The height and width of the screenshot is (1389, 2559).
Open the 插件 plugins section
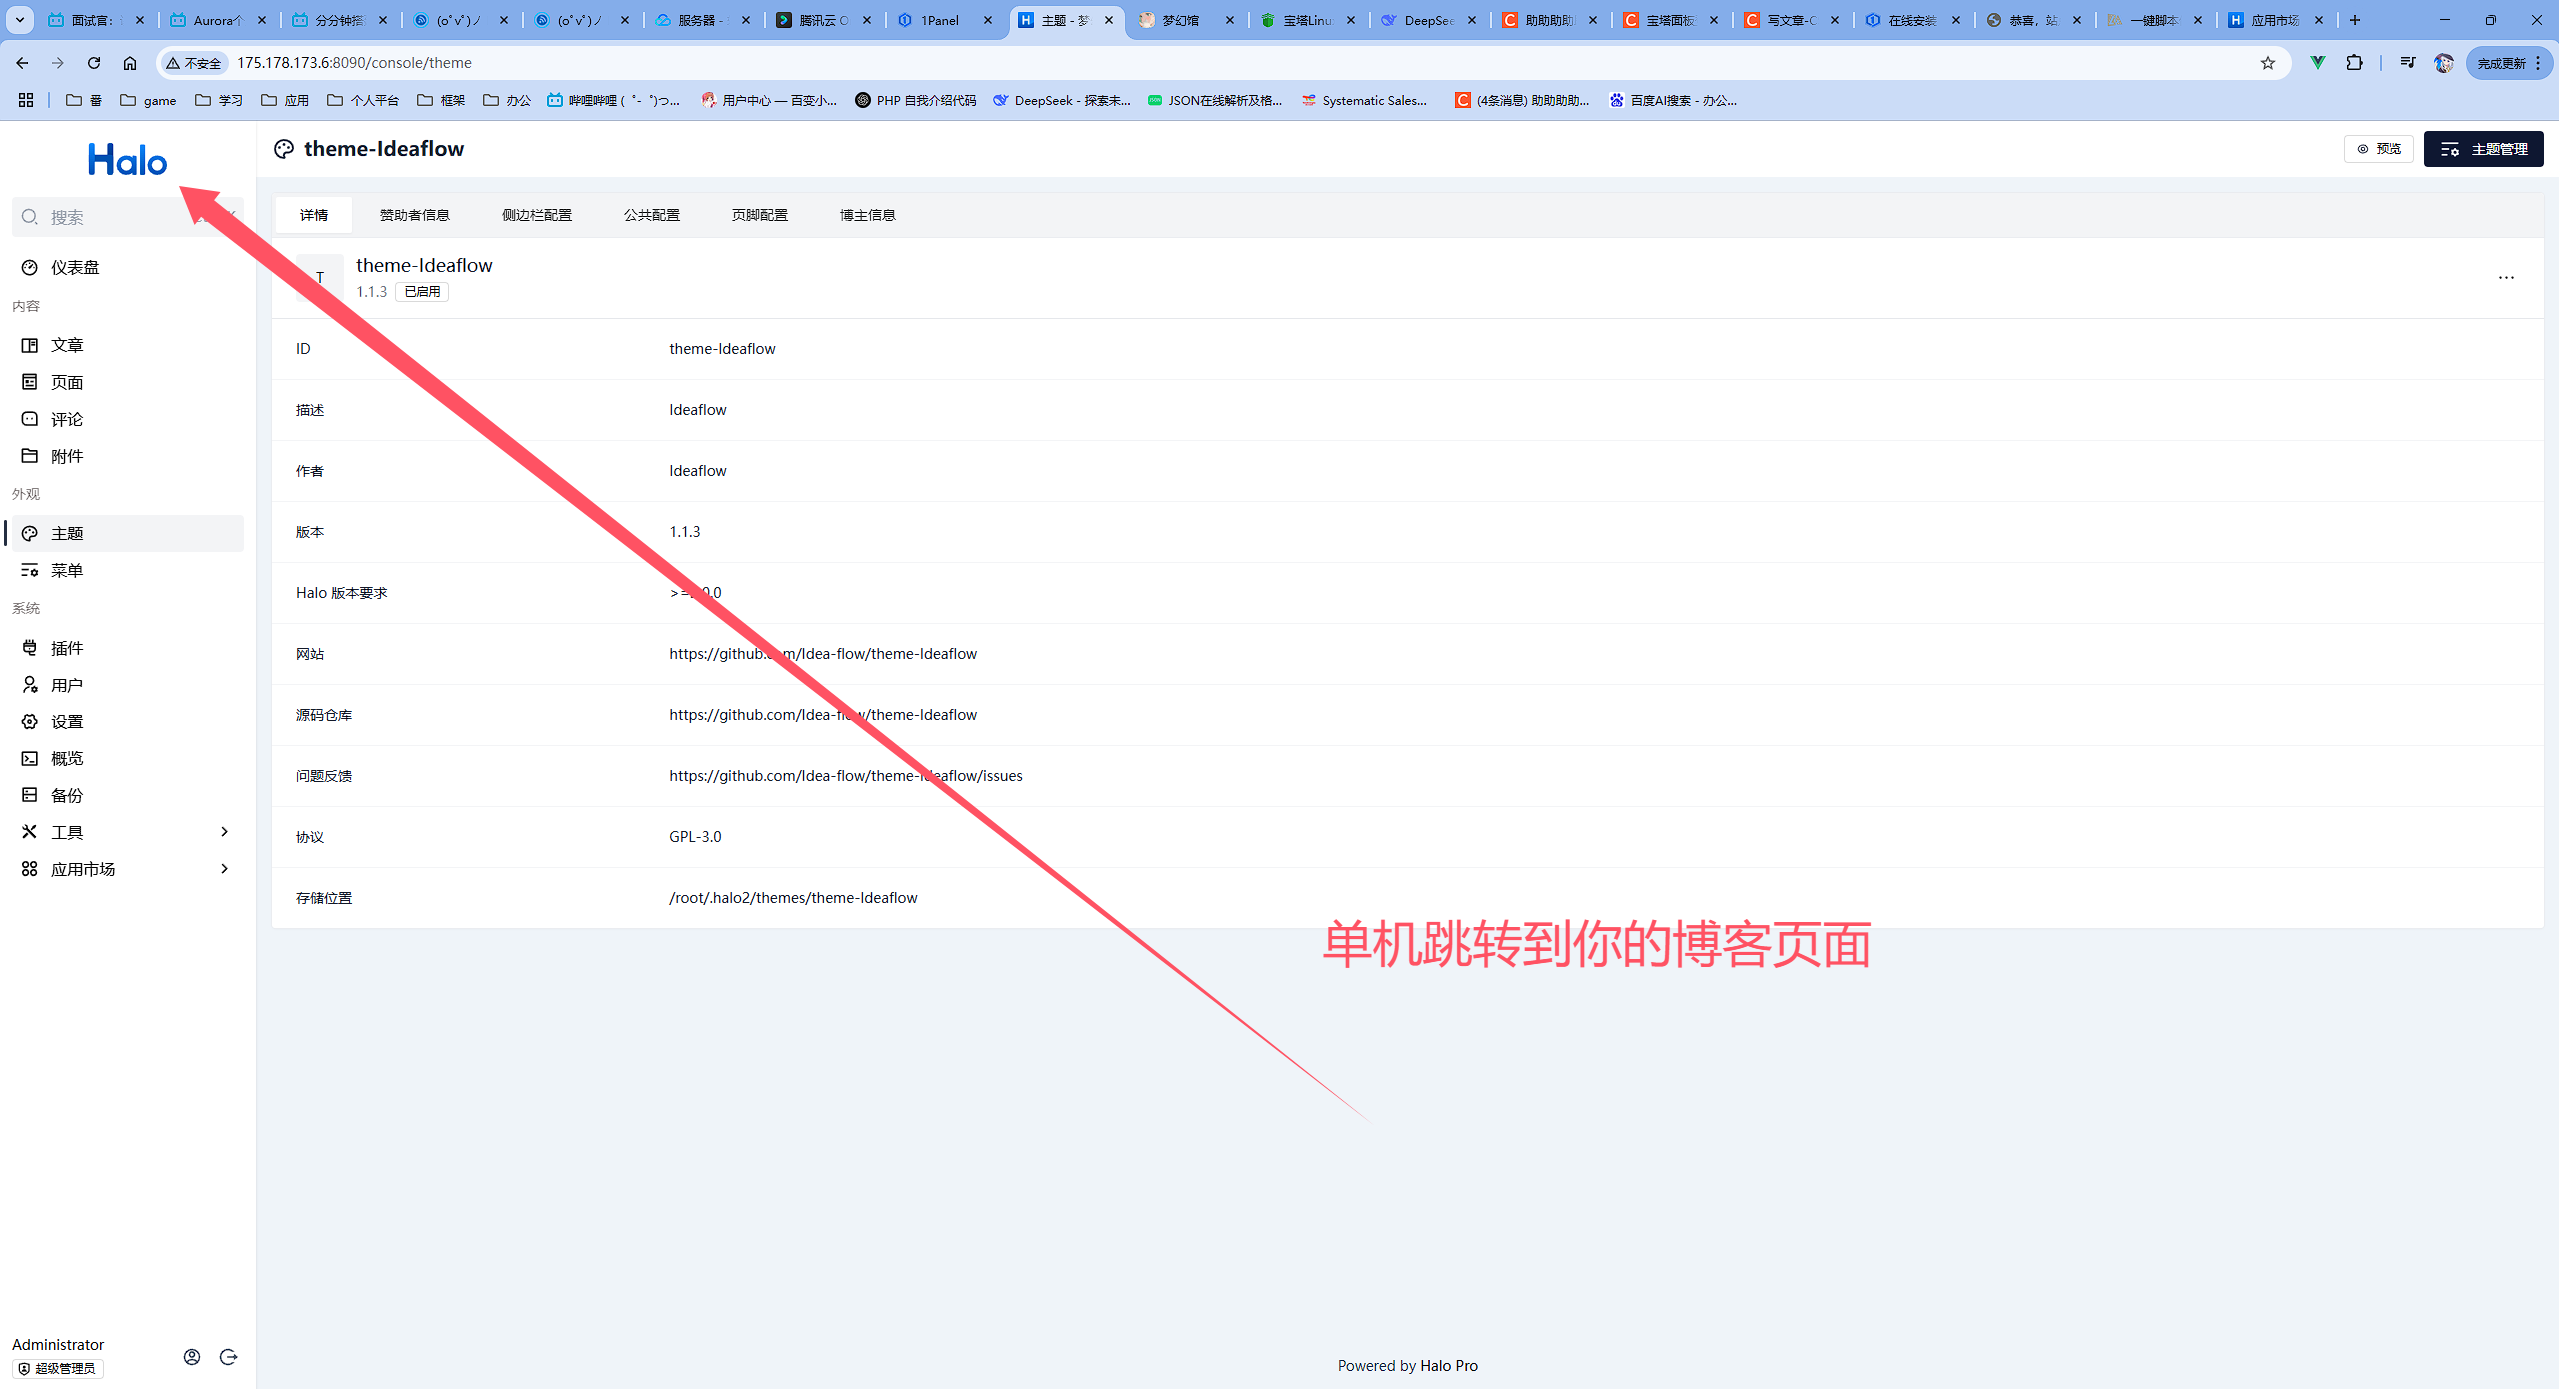tap(66, 648)
